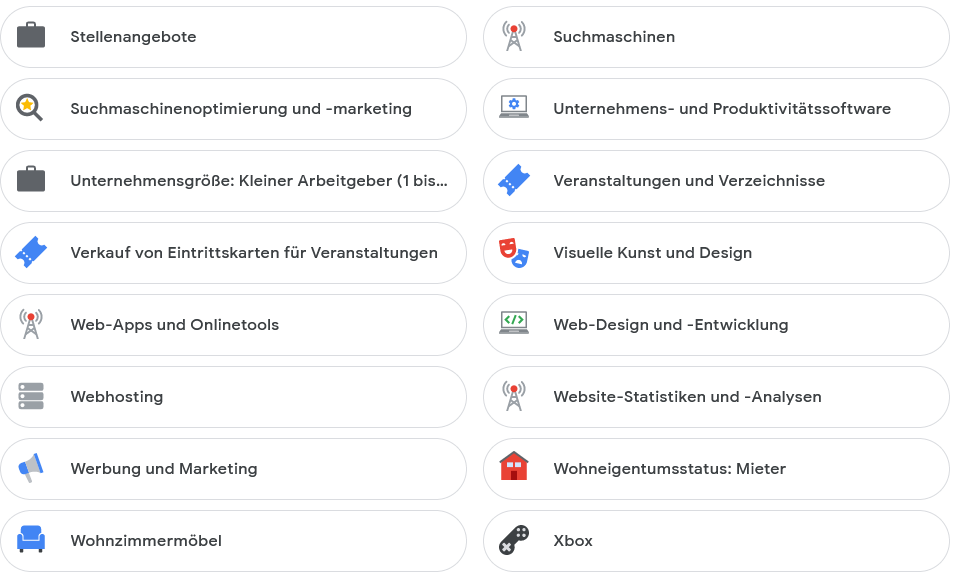Open Werbung und Marketing label
Viewport: 953px width, 577px height.
click(x=163, y=469)
